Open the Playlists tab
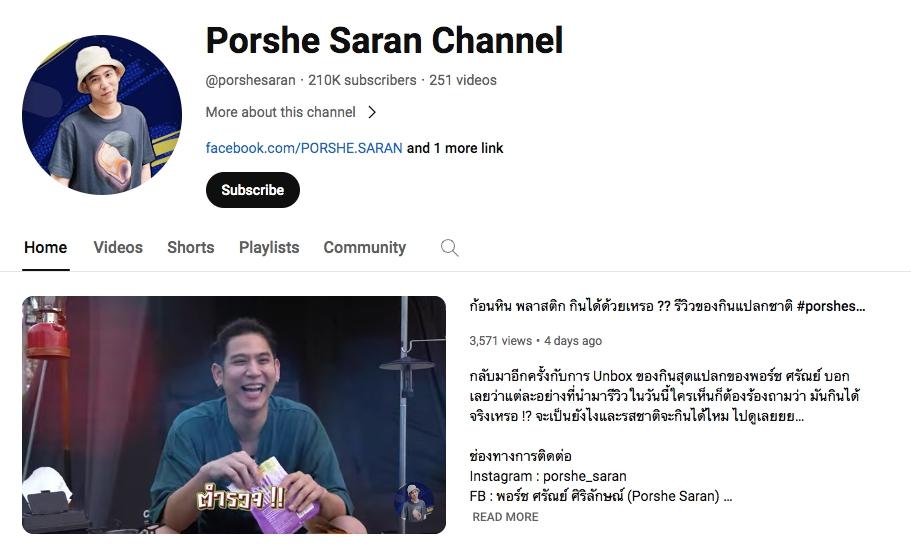911x554 pixels. coord(269,247)
